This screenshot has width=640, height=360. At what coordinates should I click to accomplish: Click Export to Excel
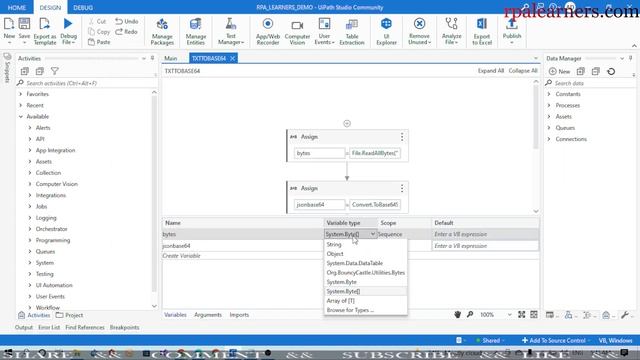tap(482, 31)
